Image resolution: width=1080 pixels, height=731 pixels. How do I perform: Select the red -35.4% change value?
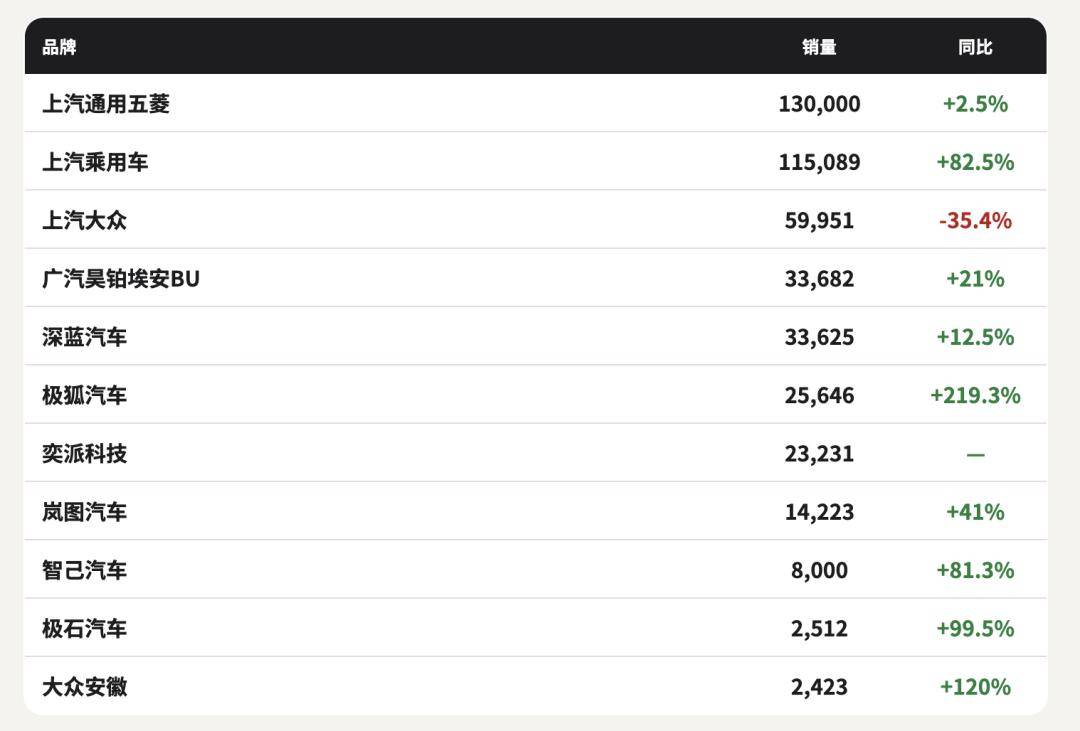point(975,220)
